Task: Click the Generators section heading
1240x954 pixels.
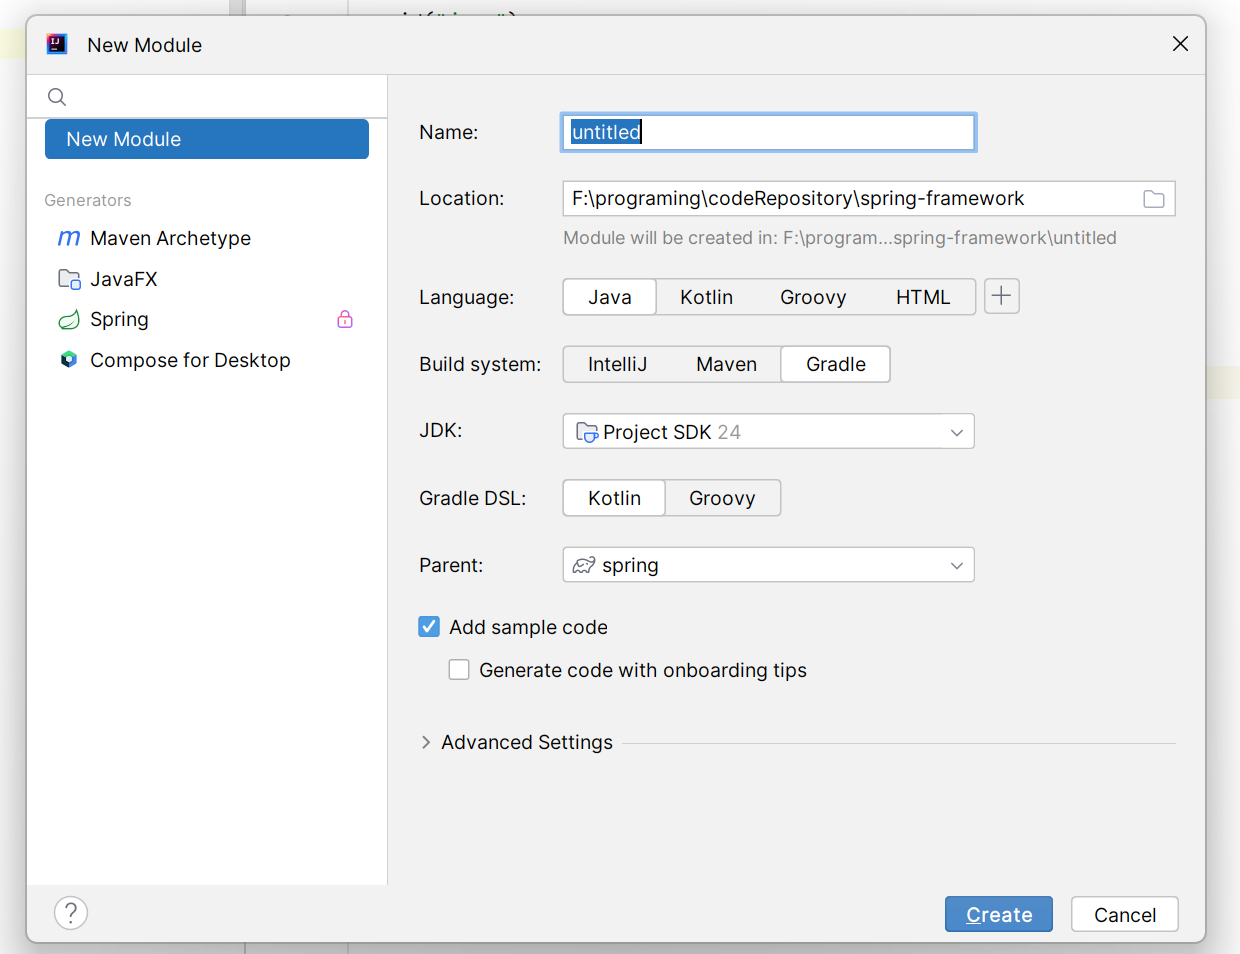Action: coord(88,200)
